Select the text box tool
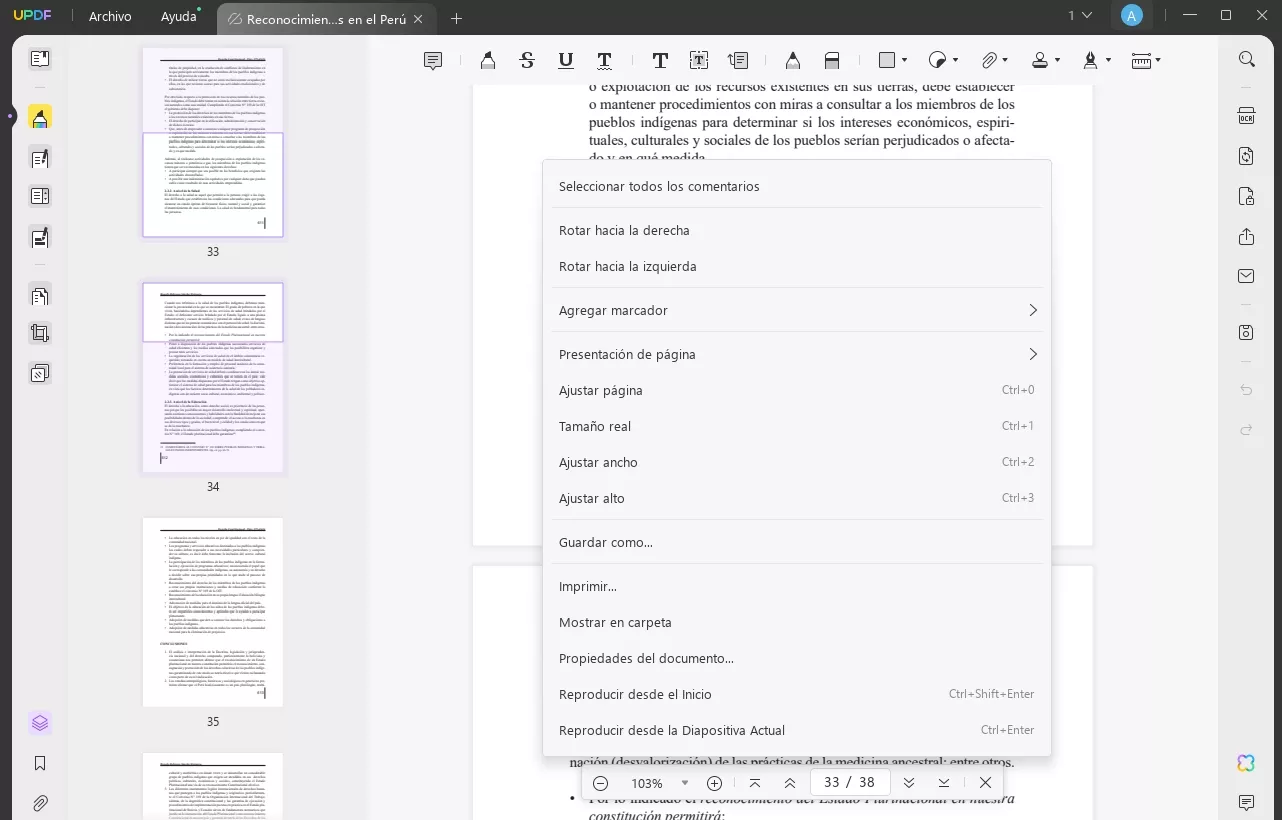The height and width of the screenshot is (820, 1282). [x=699, y=61]
